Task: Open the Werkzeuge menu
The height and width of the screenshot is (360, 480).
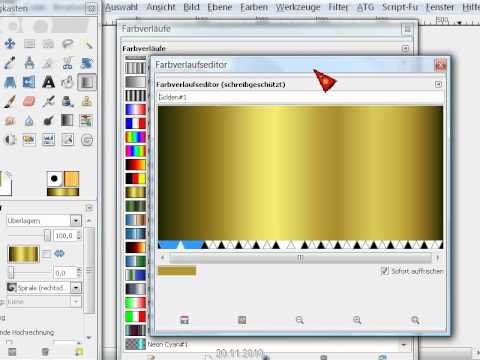Action: [x=298, y=7]
